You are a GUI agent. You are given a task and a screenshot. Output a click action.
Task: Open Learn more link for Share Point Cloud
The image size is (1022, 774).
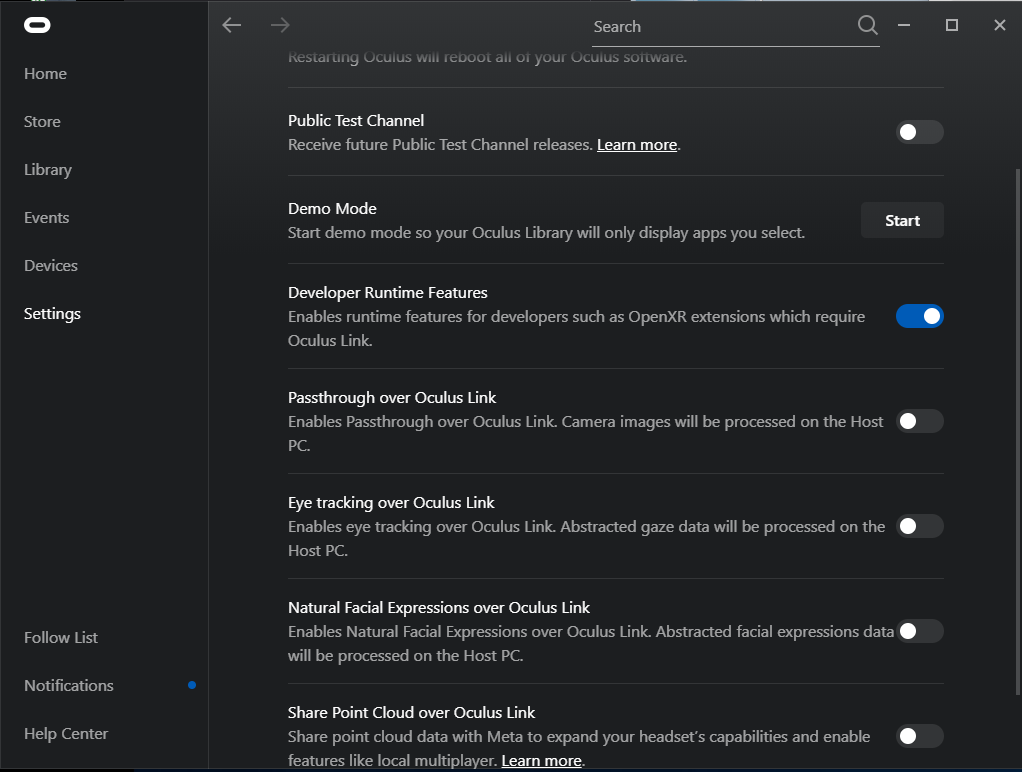click(541, 761)
